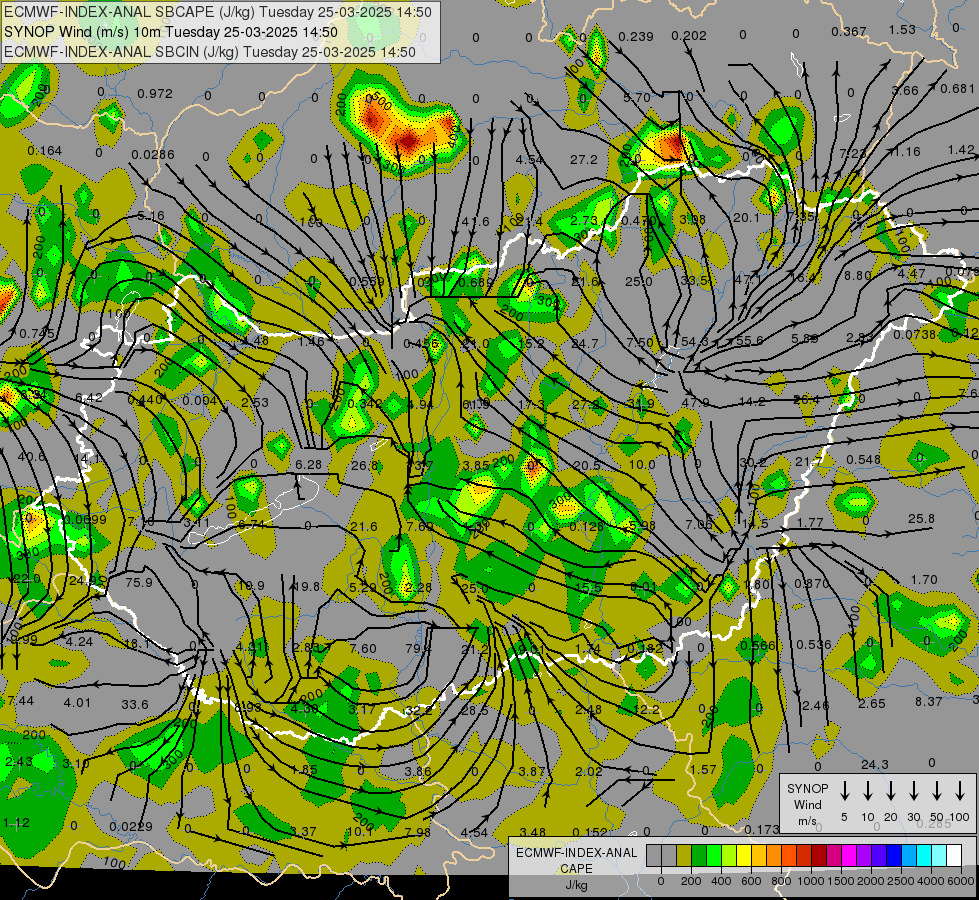Select the SBCAPE title line
Screen dimensions: 979x900
217,12
